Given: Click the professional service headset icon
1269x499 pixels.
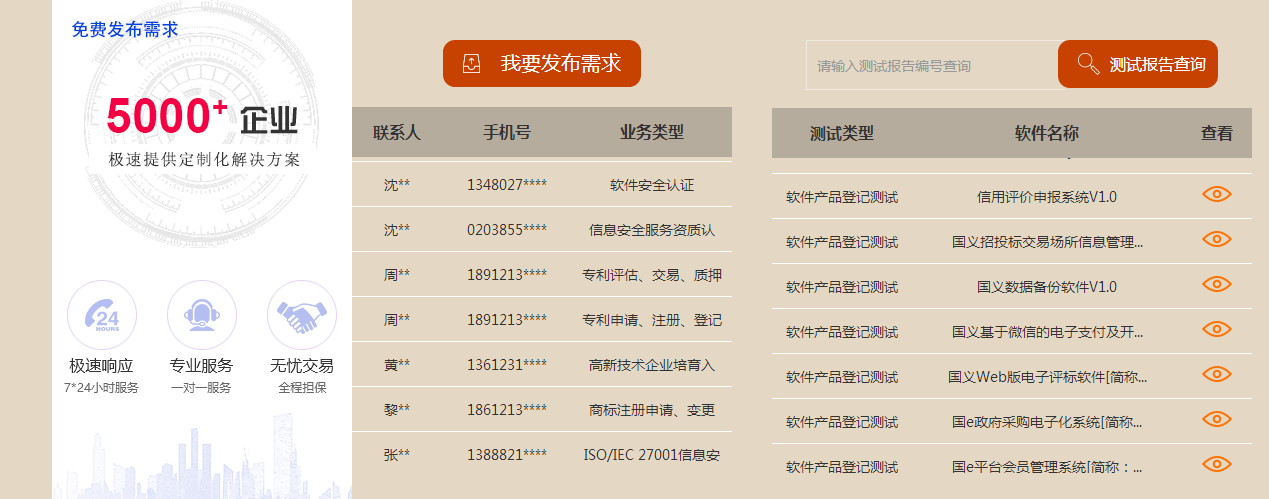Looking at the screenshot, I should point(201,315).
